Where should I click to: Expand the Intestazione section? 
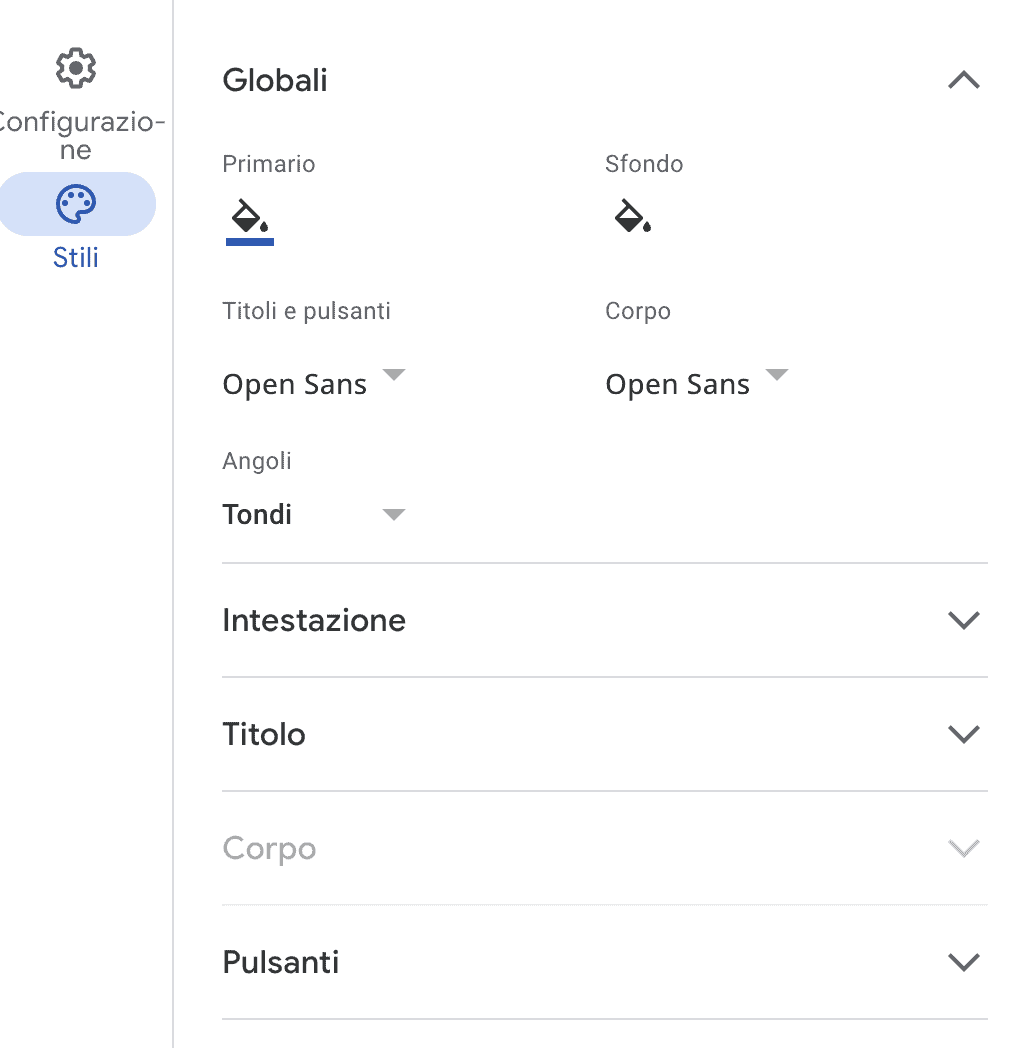pos(962,620)
